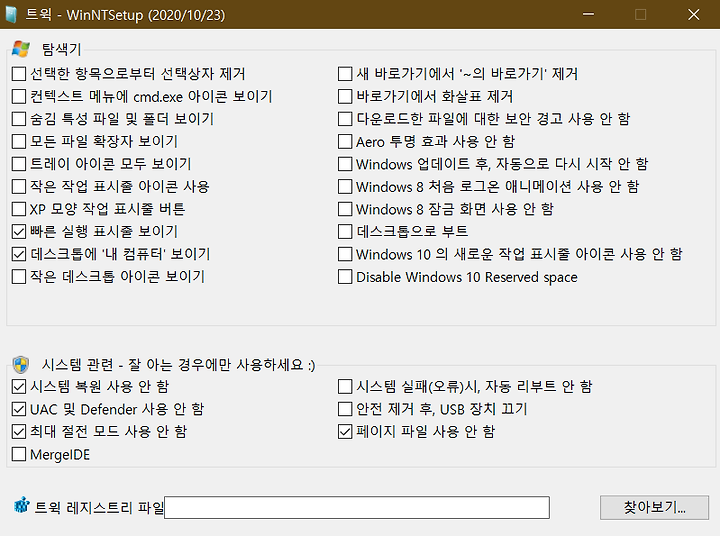The image size is (720, 536).
Task: Check Windows 10 새로운 작업 표시줄 아이콘 사용 안 함
Action: pos(345,254)
